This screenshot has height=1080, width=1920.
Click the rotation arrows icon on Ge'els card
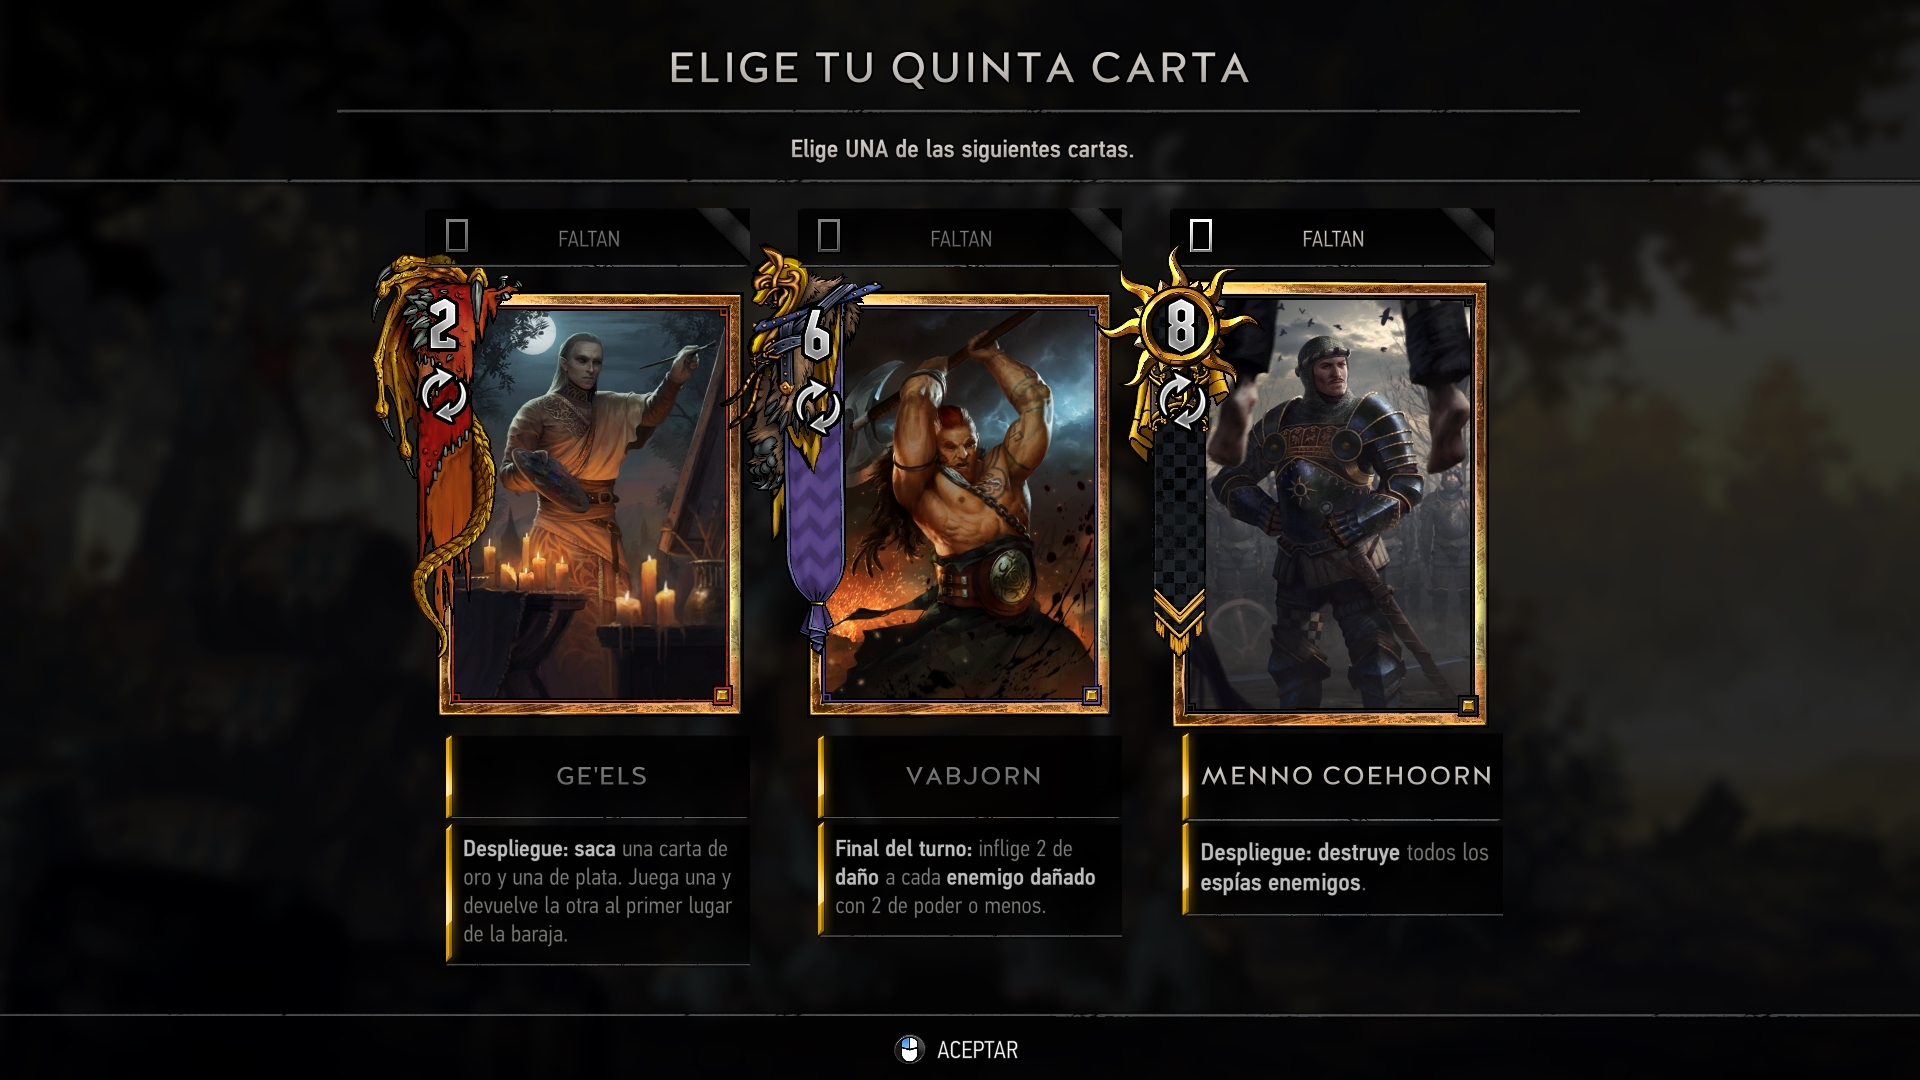click(443, 396)
